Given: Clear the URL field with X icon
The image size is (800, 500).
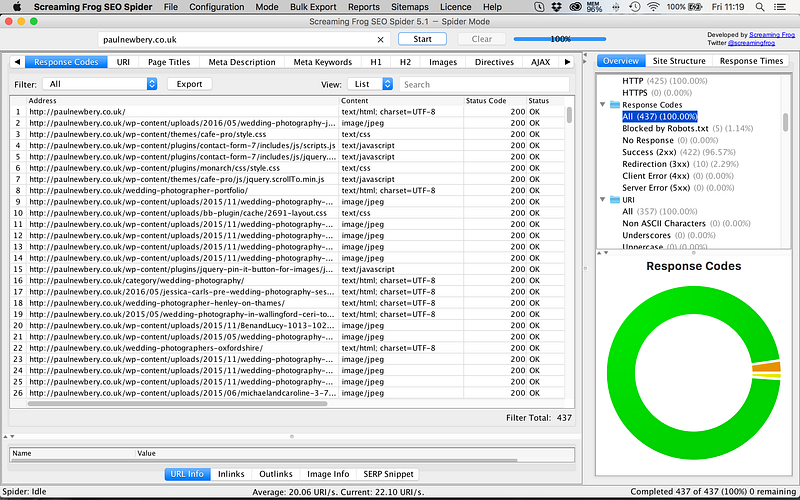Looking at the screenshot, I should 380,39.
